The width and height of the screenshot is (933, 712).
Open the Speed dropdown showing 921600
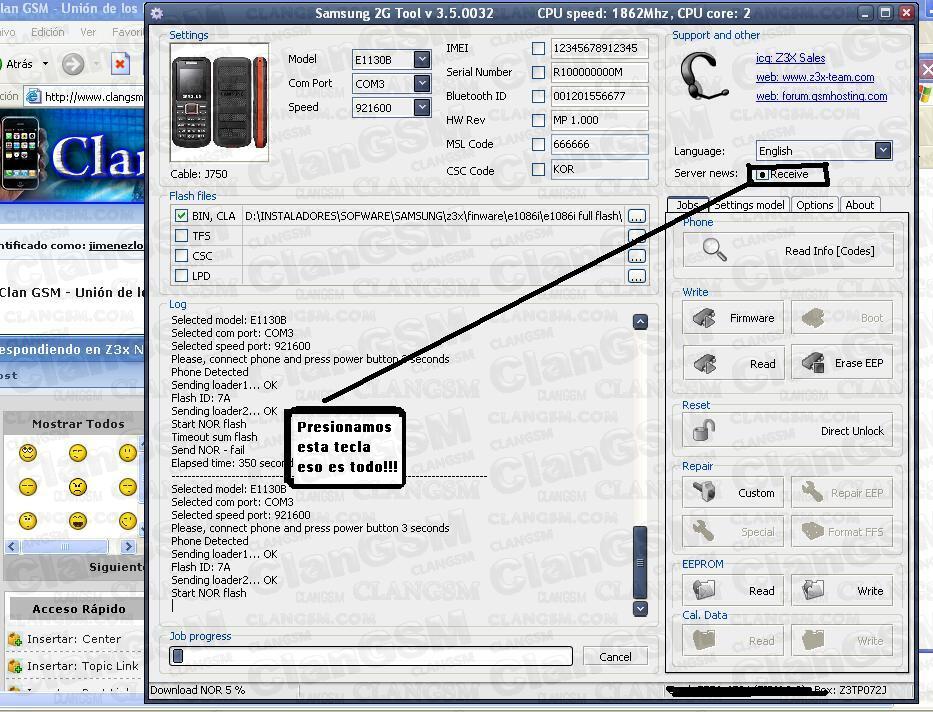click(x=422, y=108)
